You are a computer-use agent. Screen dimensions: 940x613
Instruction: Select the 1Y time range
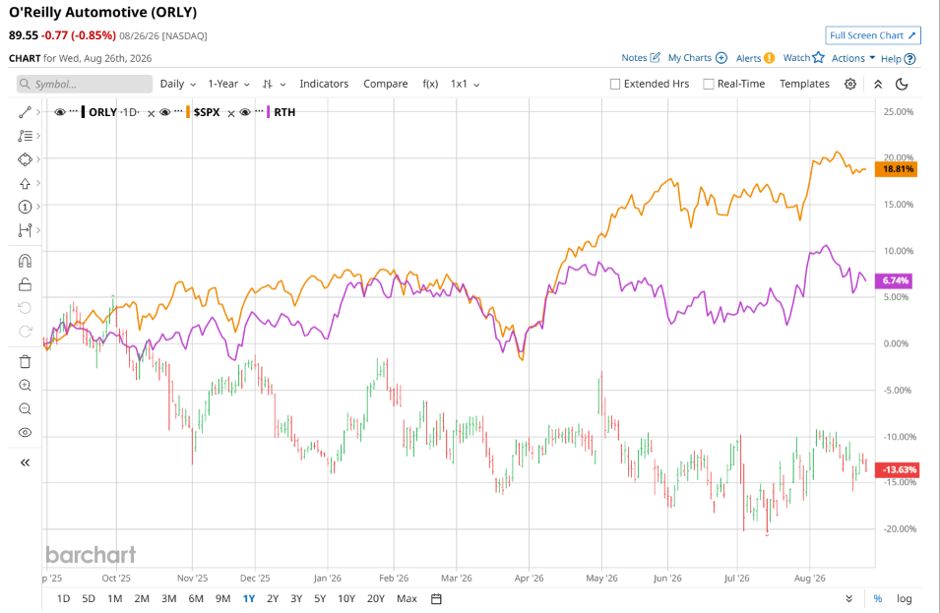[x=249, y=598]
